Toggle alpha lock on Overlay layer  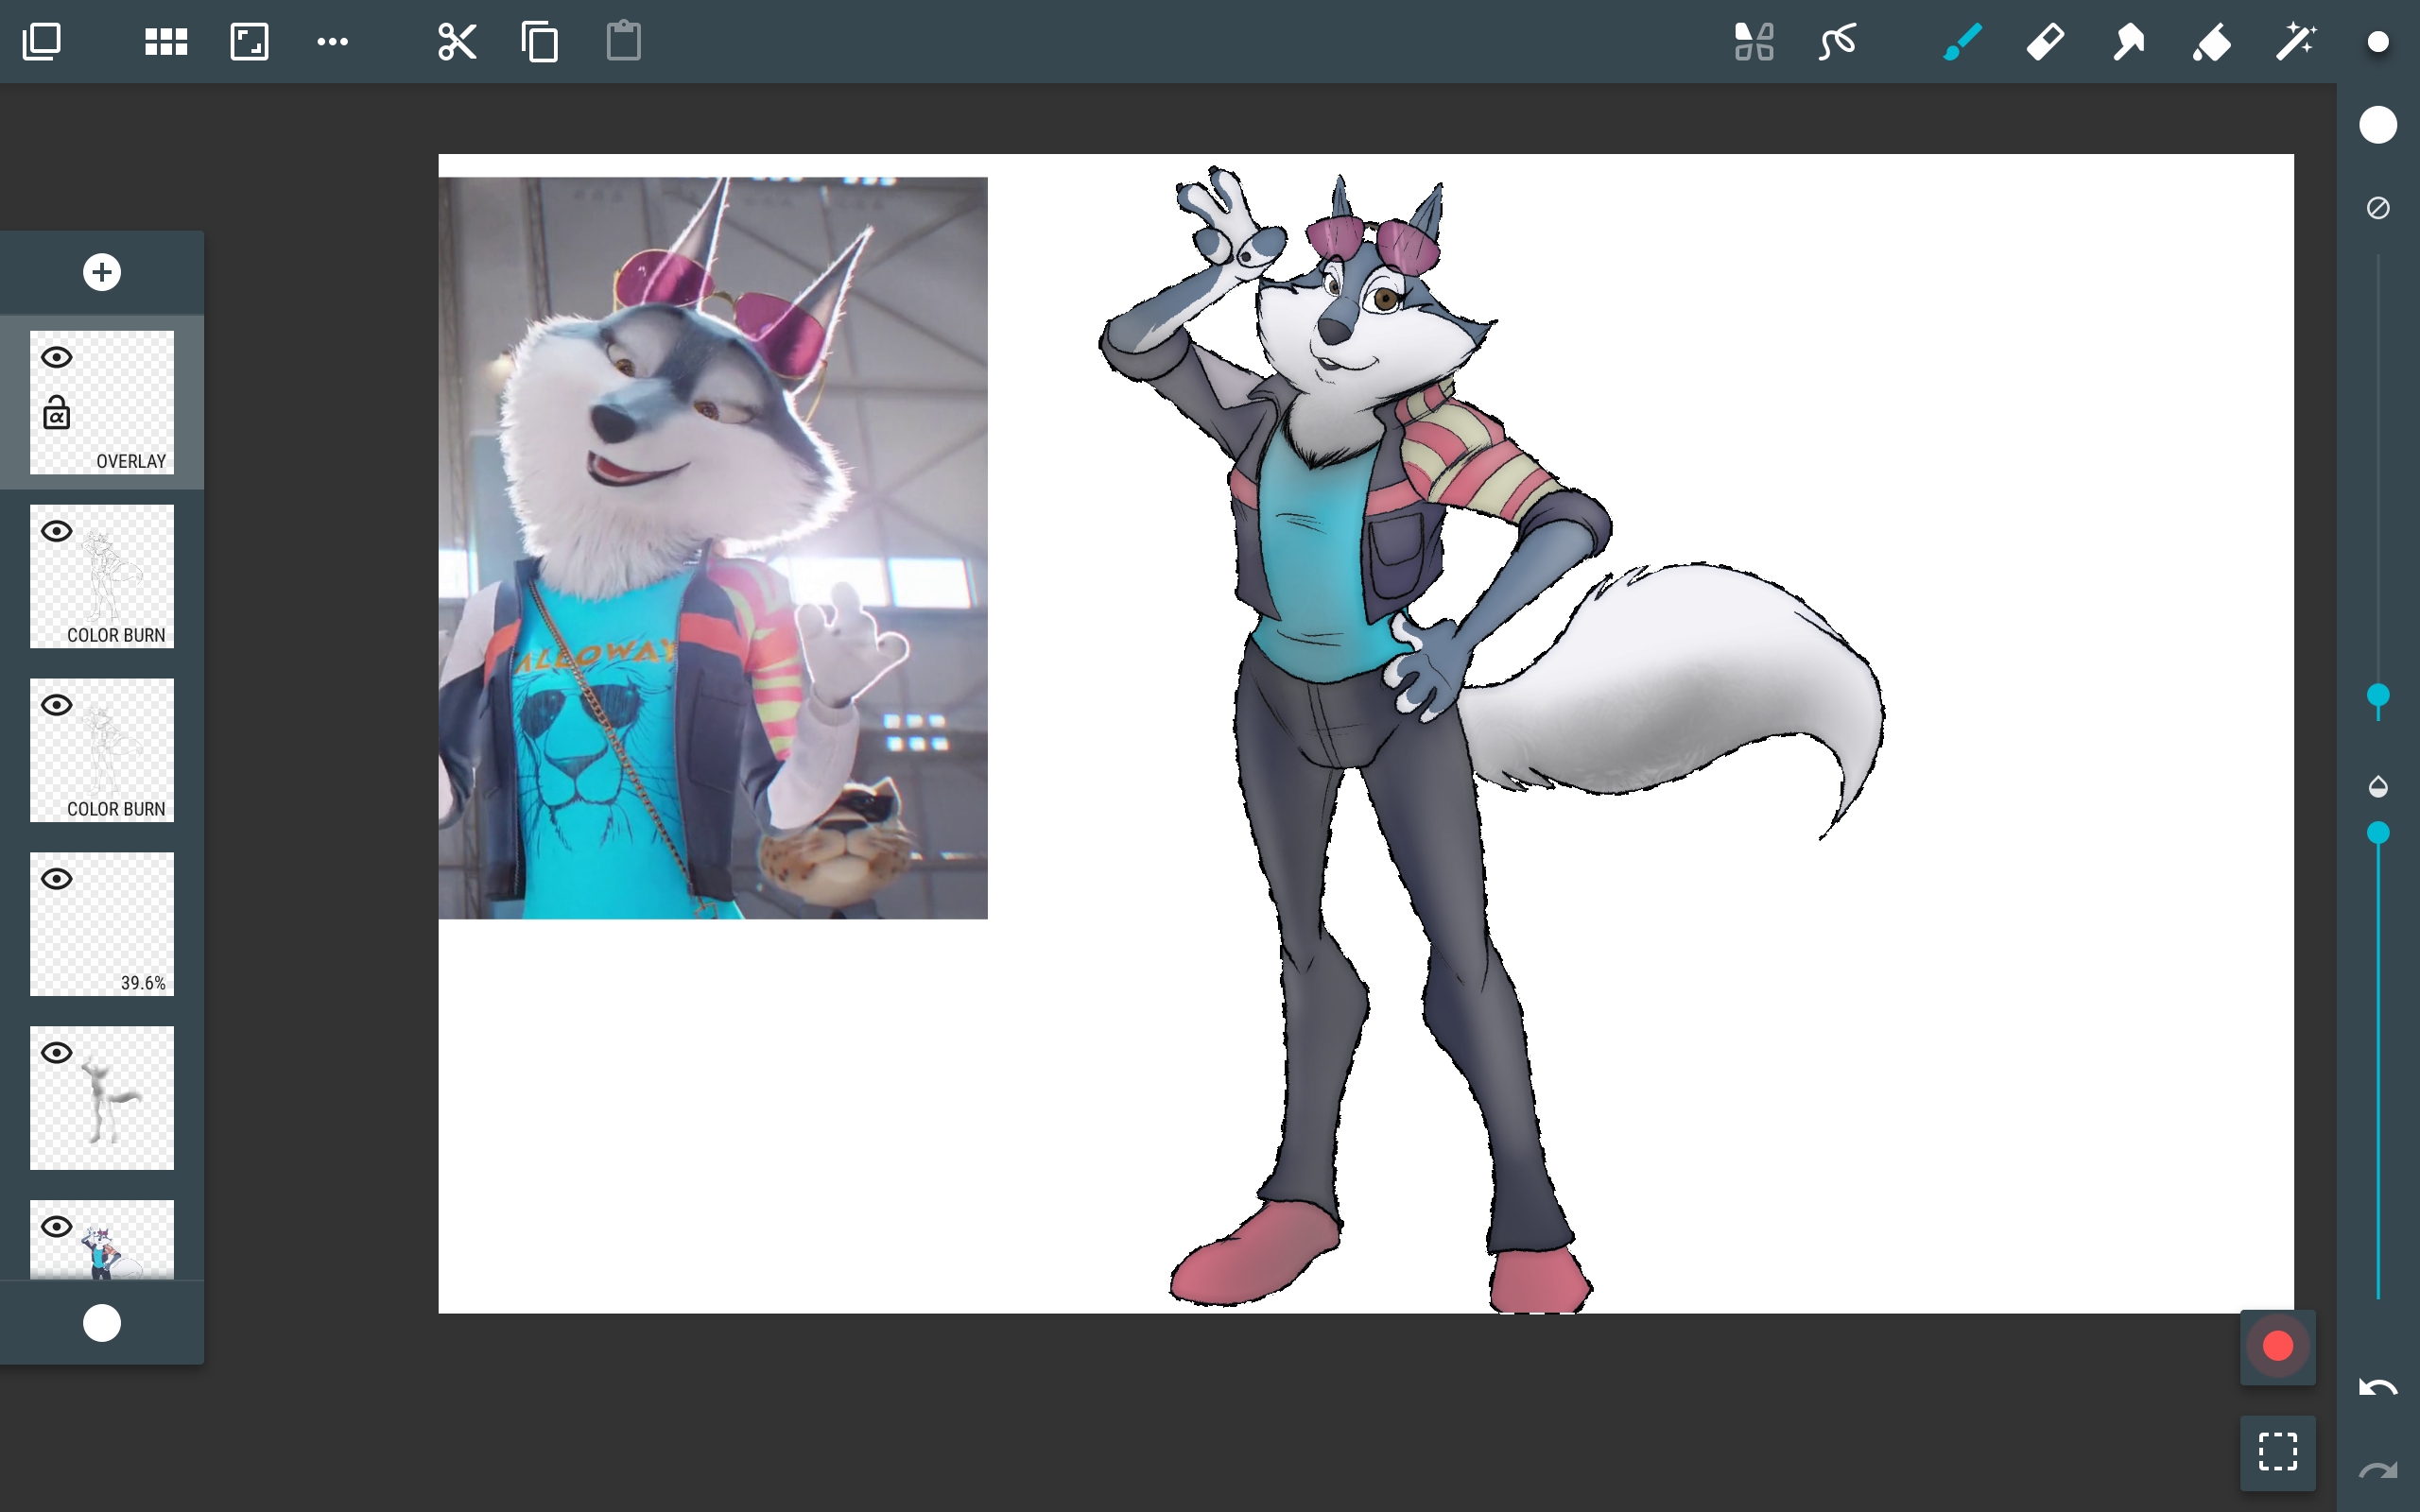pyautogui.click(x=57, y=413)
